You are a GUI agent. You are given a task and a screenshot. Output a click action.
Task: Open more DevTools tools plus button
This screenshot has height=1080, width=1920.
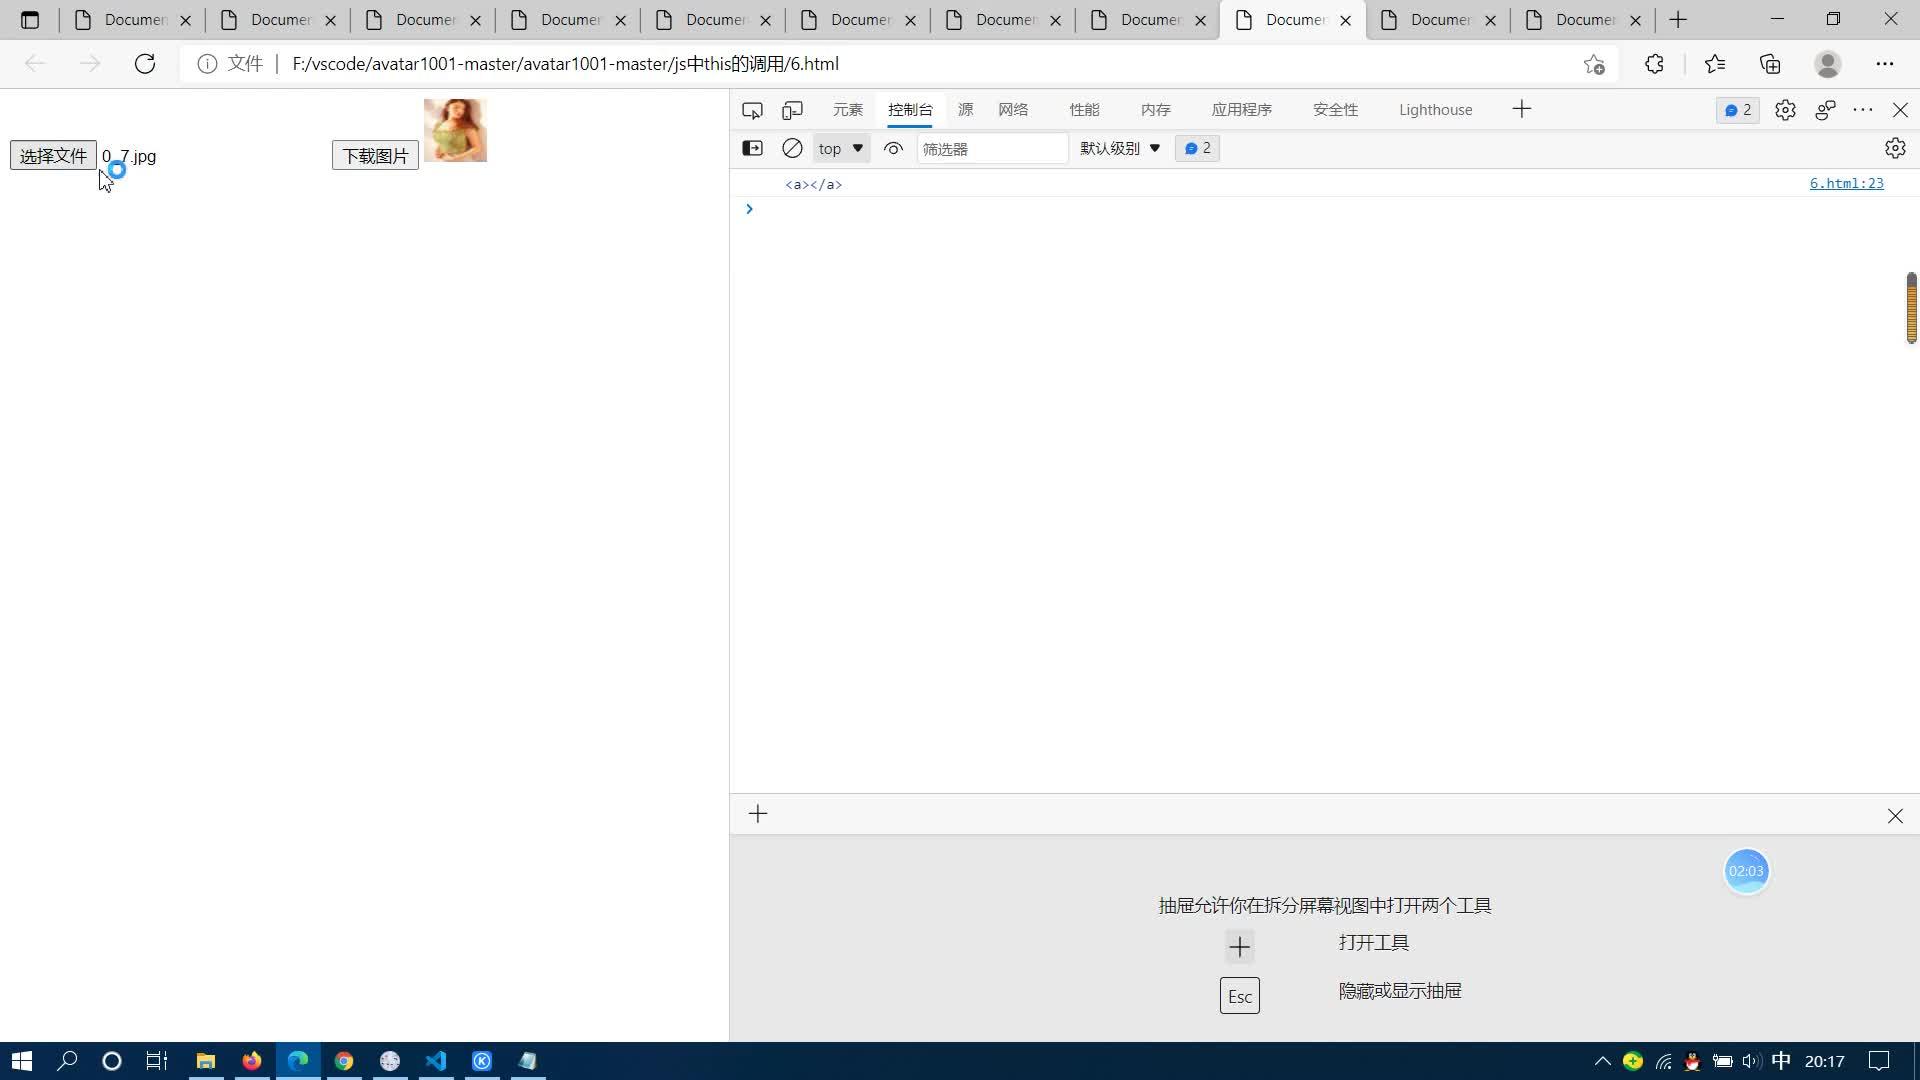[x=1522, y=110]
